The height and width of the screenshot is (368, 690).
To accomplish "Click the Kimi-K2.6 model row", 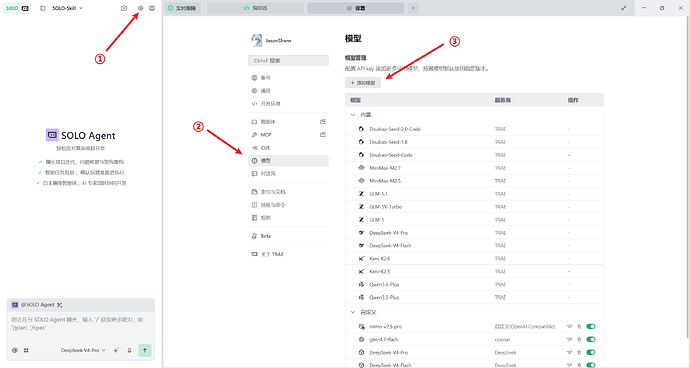I will [474, 258].
